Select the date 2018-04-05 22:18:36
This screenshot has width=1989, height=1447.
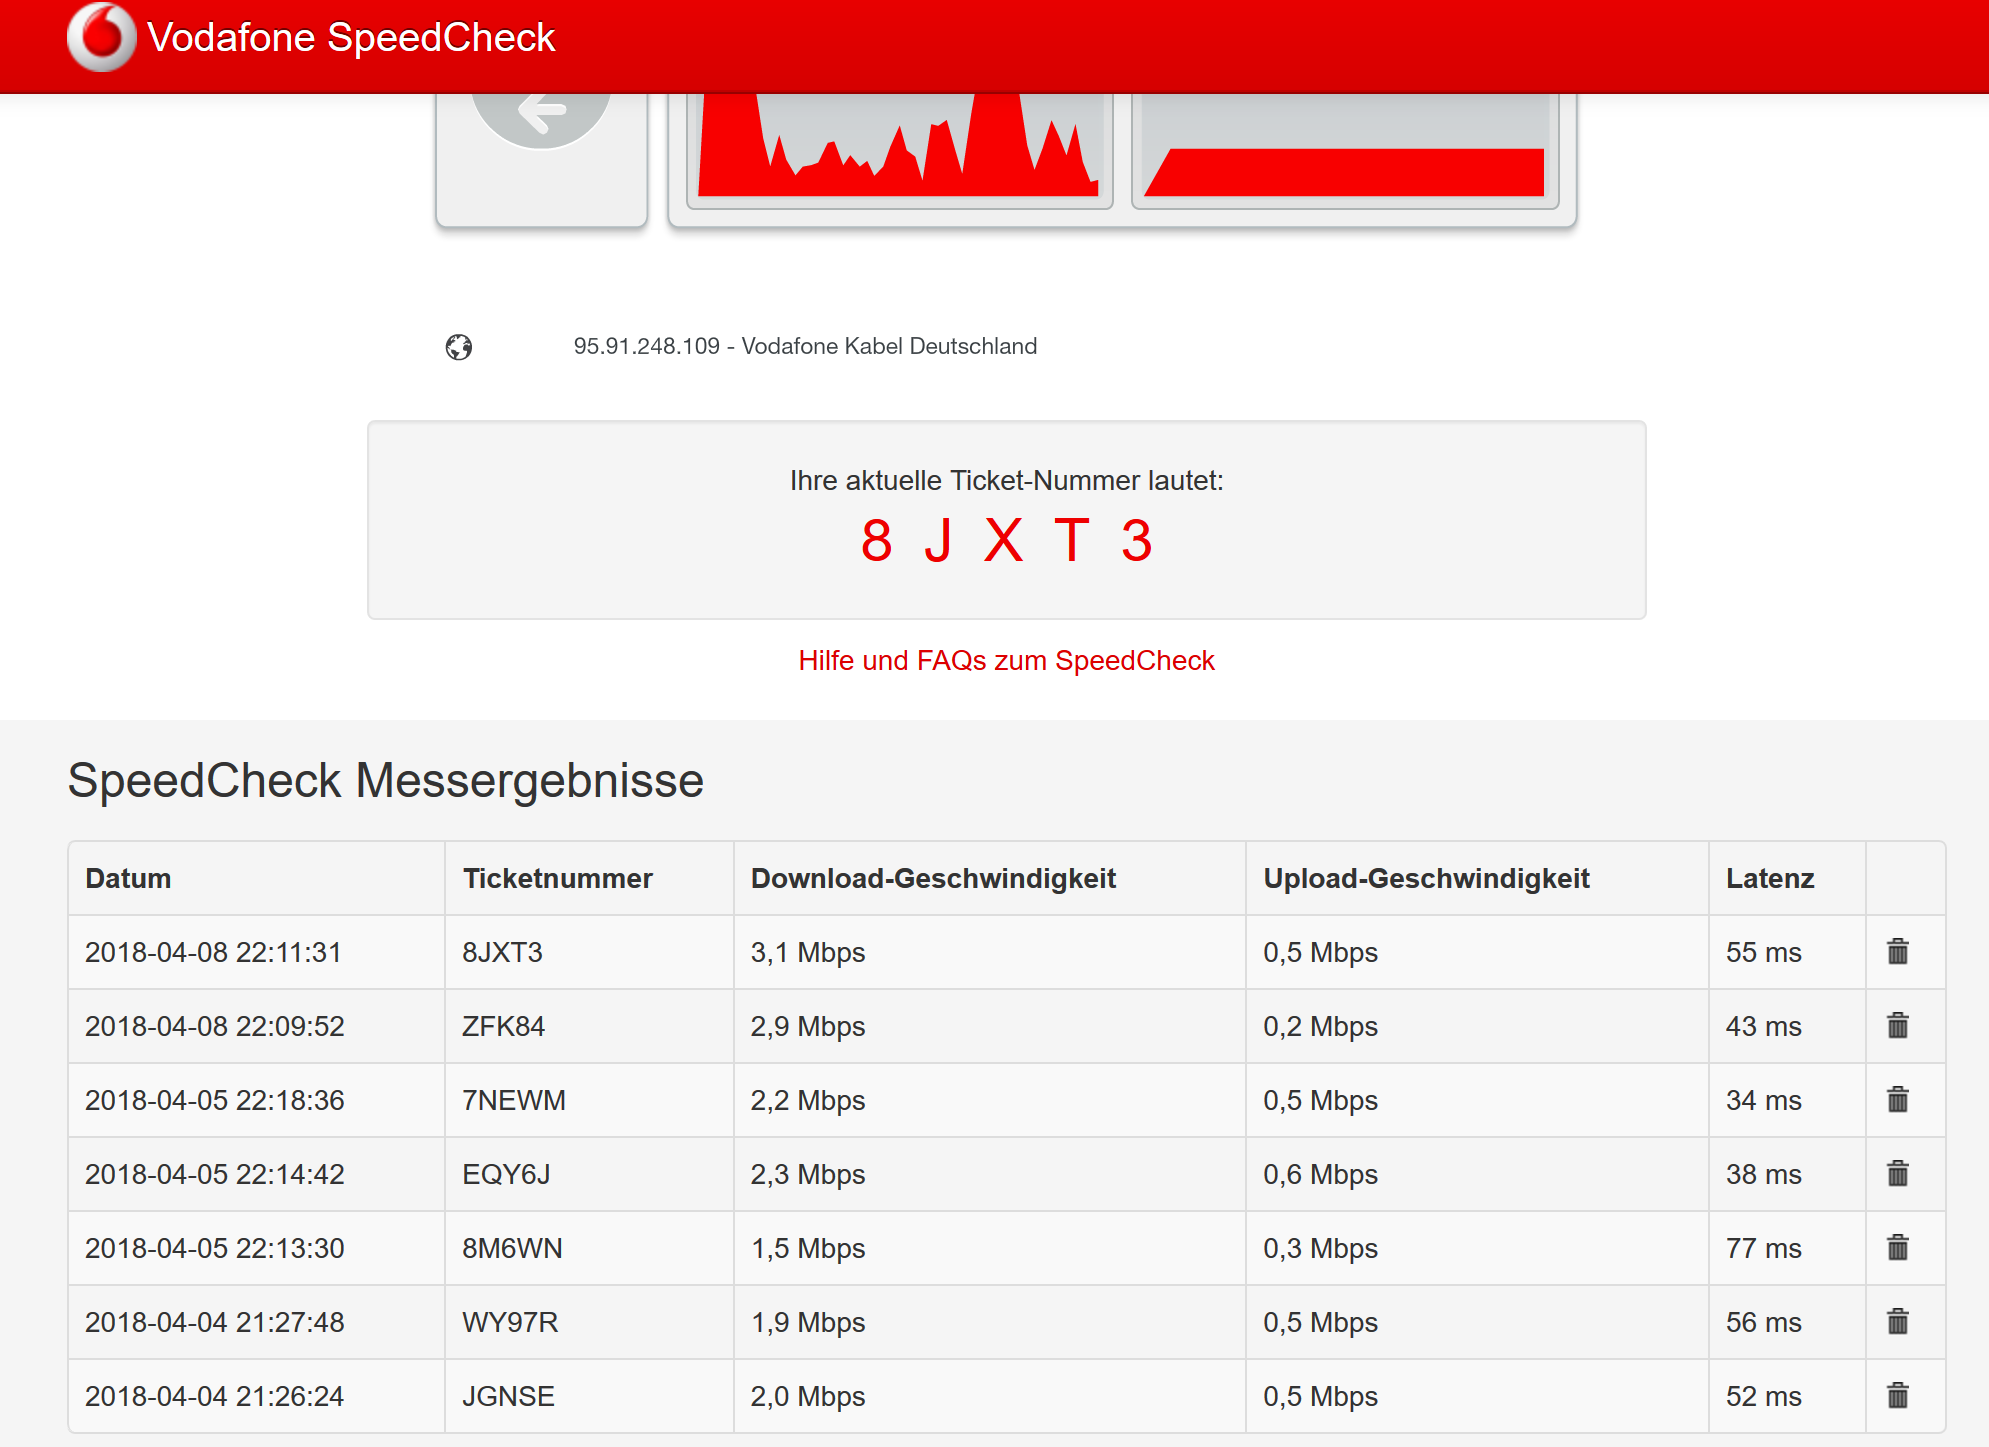pos(214,1100)
